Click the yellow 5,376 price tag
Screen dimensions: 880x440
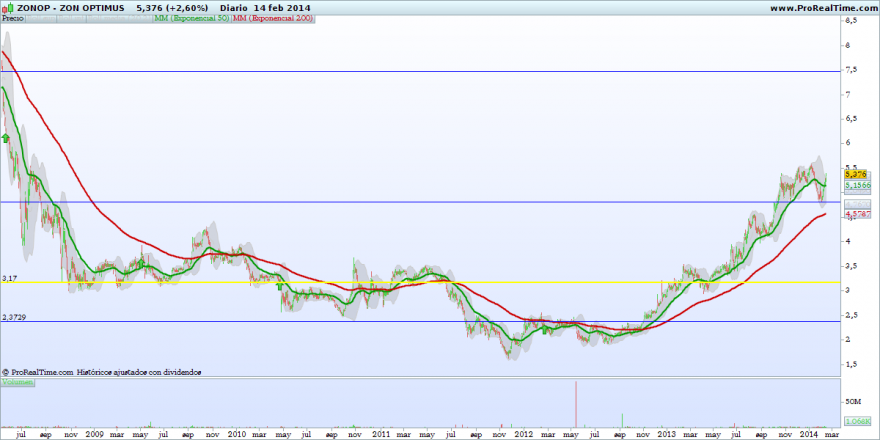pos(856,174)
